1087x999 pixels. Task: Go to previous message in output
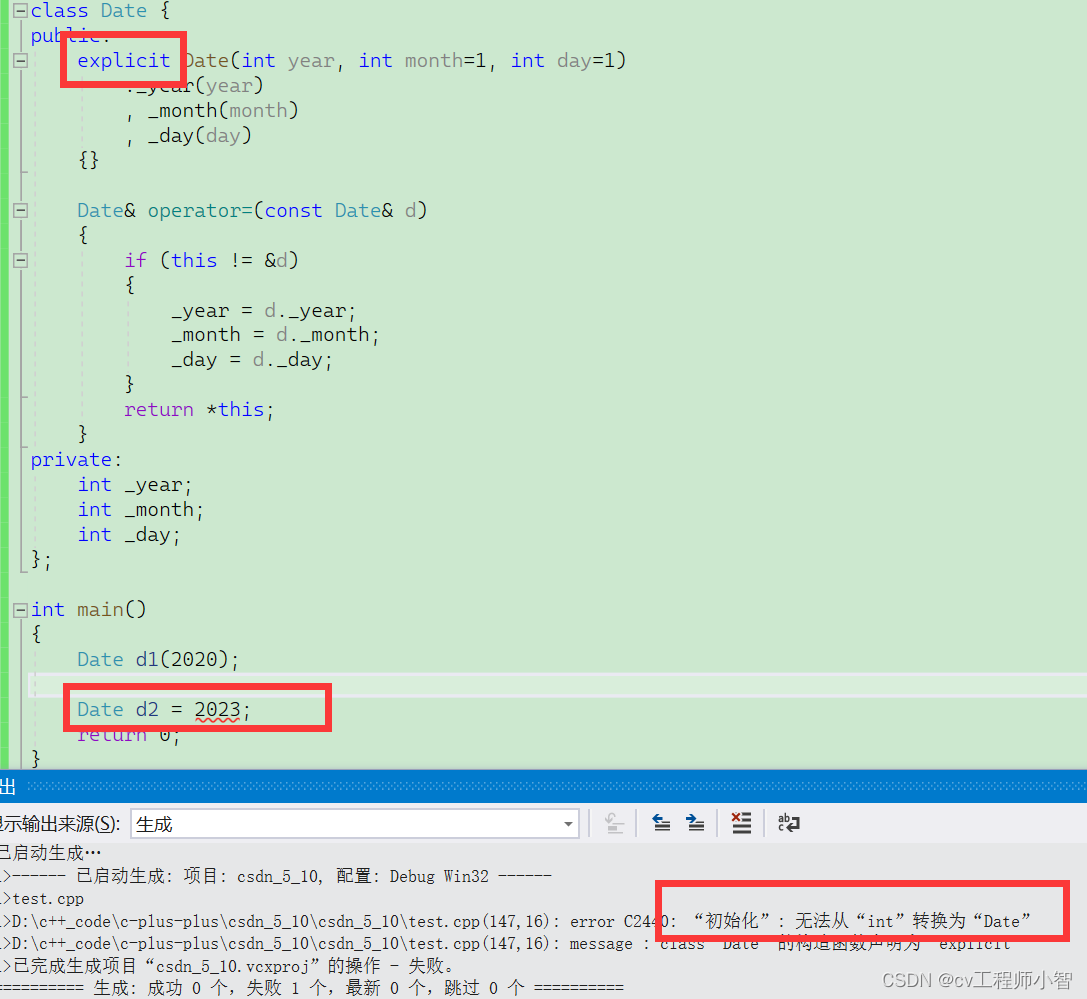[661, 823]
